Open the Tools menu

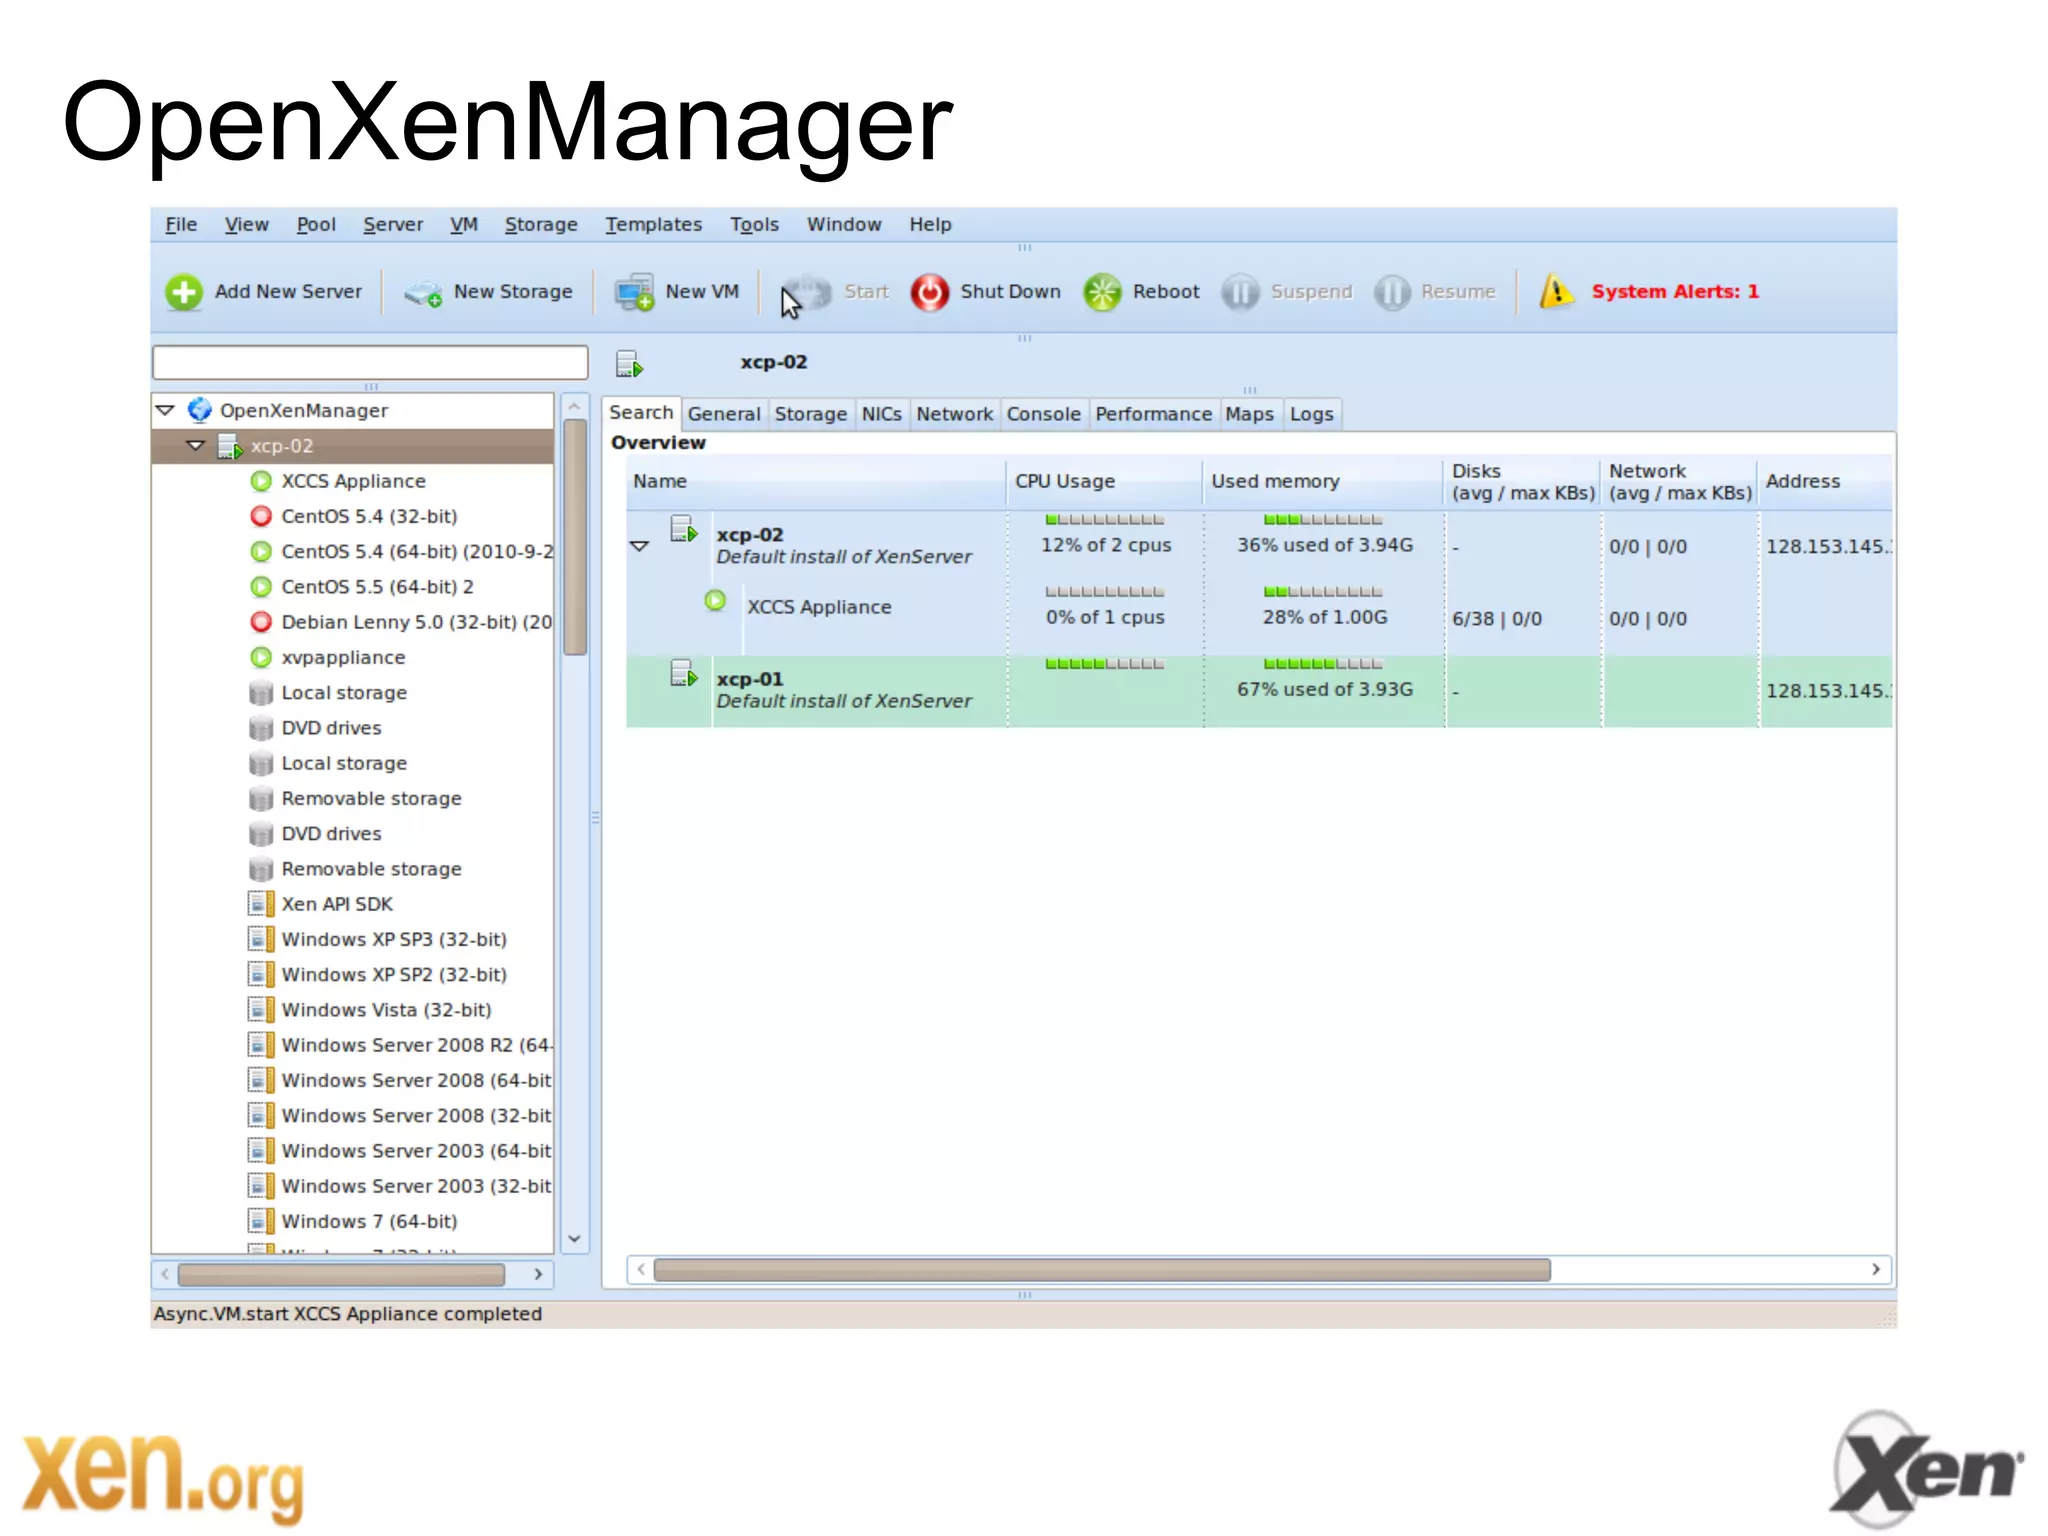[754, 224]
